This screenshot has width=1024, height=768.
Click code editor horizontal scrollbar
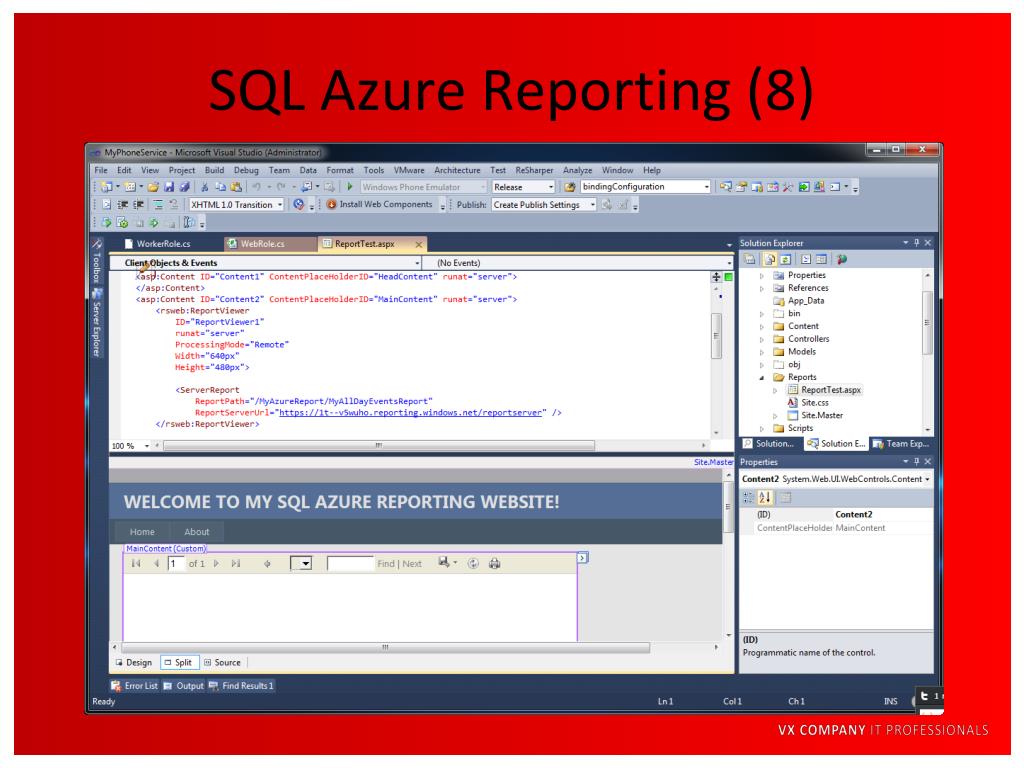click(379, 445)
